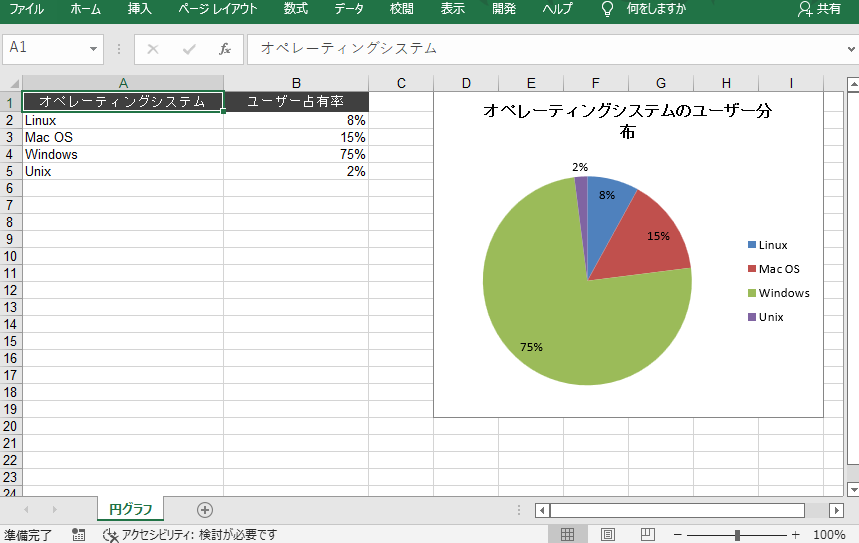The image size is (859, 543).
Task: Click the Windows legend entry
Action: pyautogui.click(x=778, y=293)
